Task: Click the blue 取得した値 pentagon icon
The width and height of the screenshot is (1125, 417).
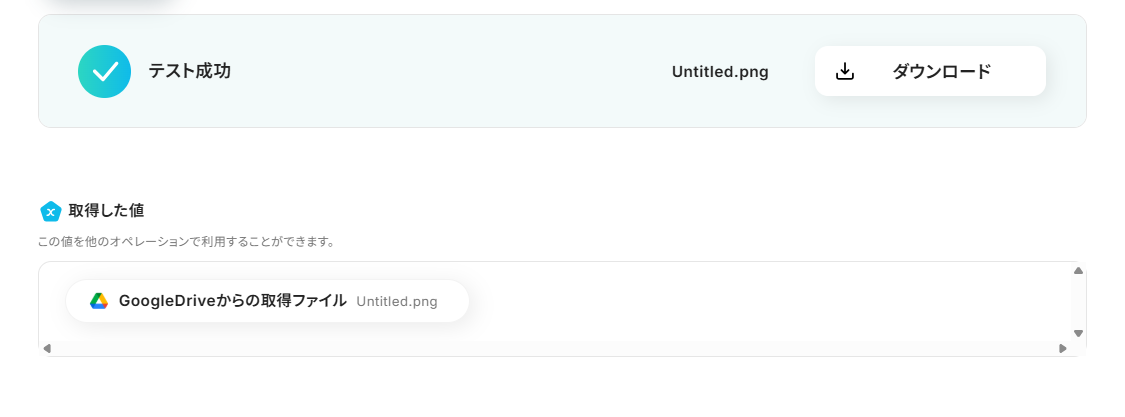Action: point(50,211)
